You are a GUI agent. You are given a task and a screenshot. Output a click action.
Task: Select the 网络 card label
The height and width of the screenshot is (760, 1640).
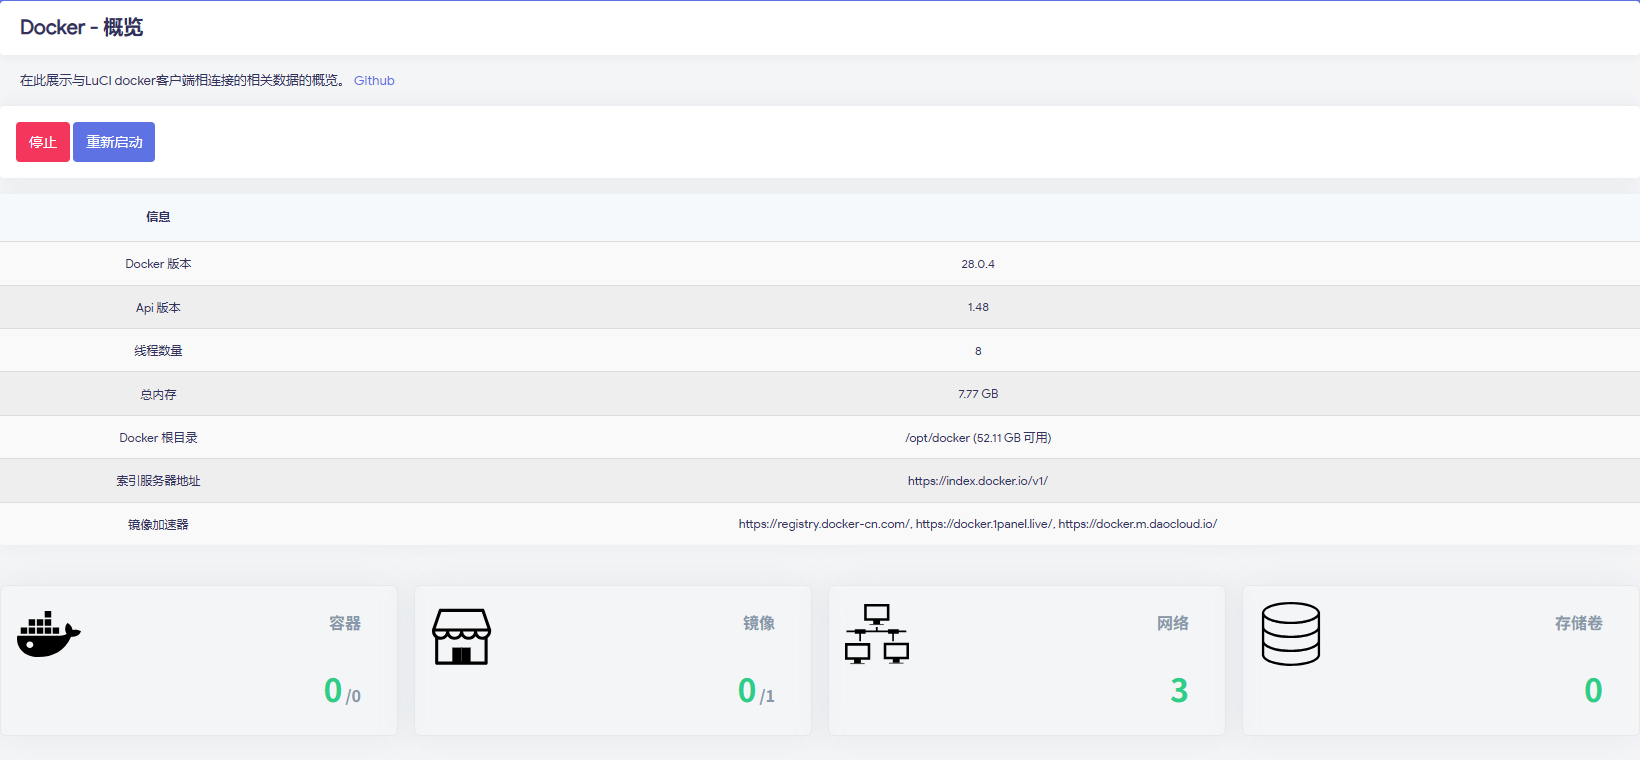tap(1172, 623)
